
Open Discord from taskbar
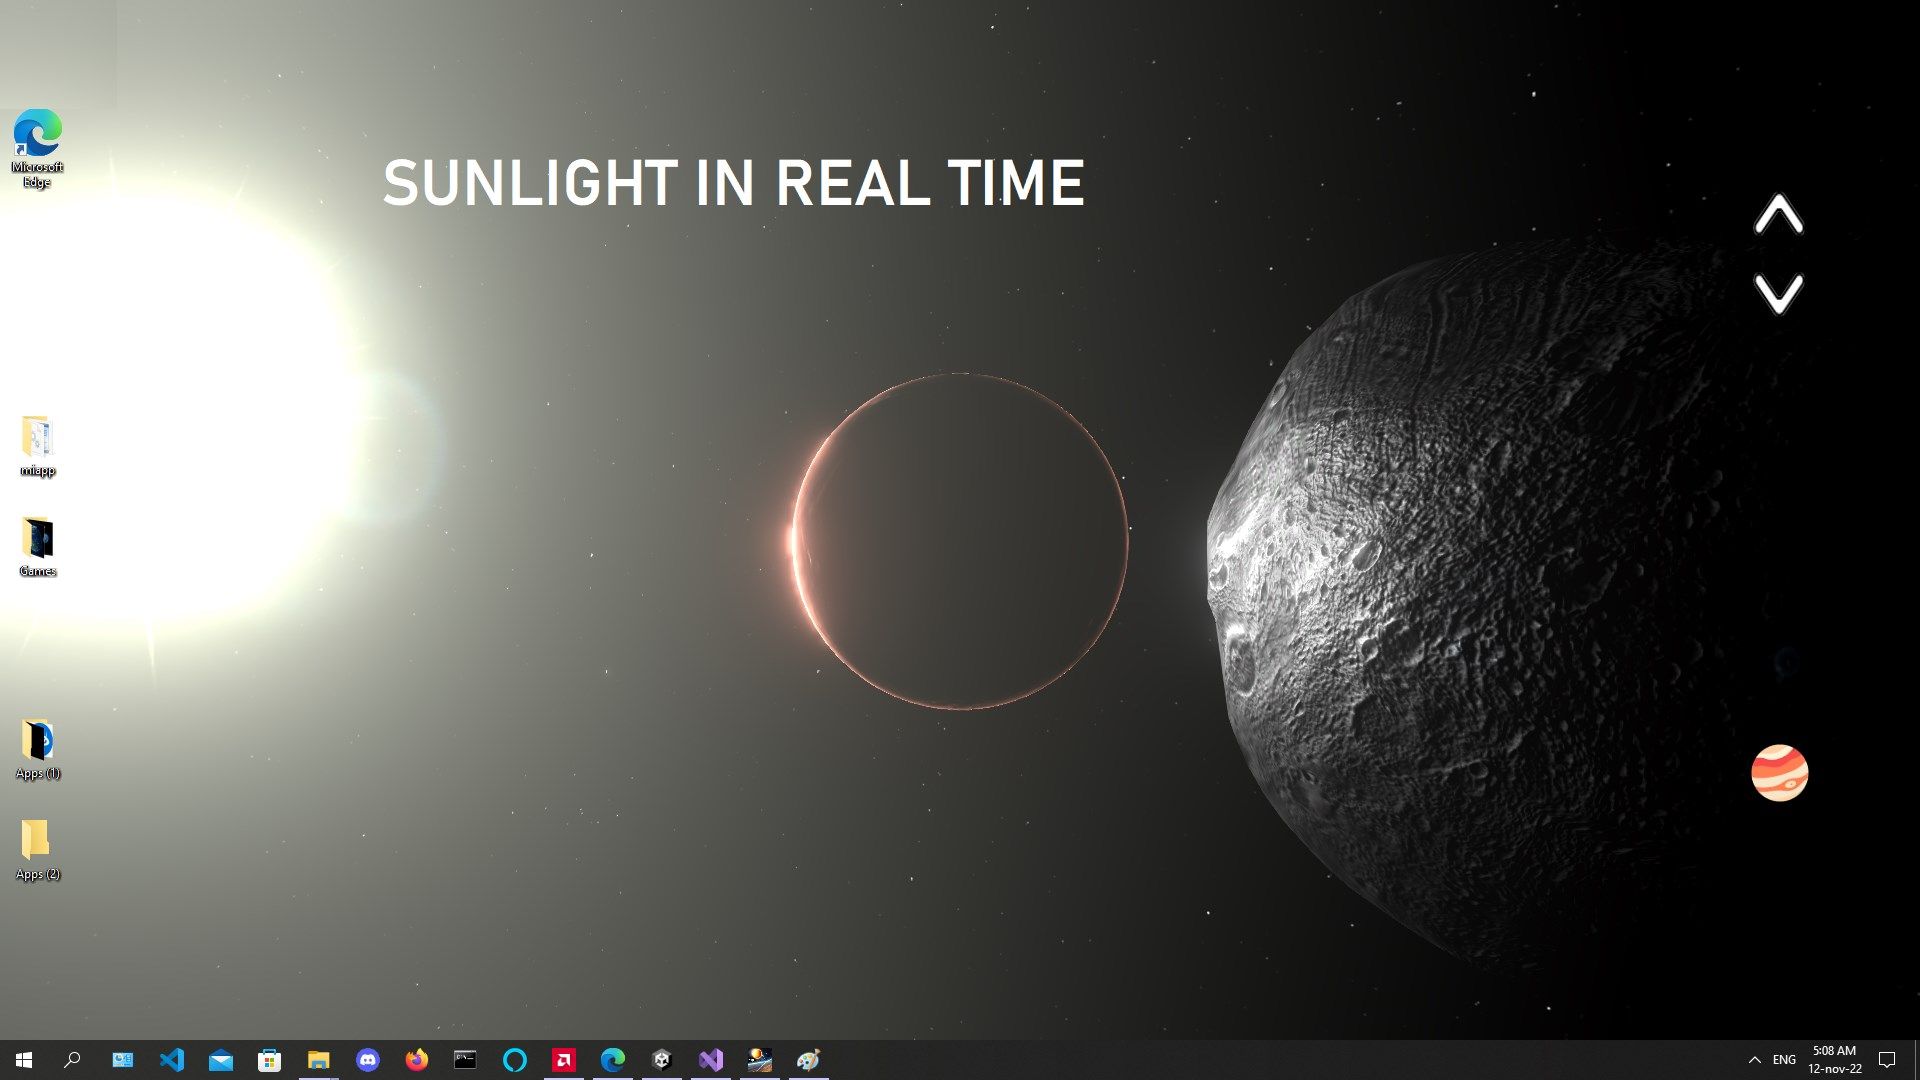tap(368, 1060)
